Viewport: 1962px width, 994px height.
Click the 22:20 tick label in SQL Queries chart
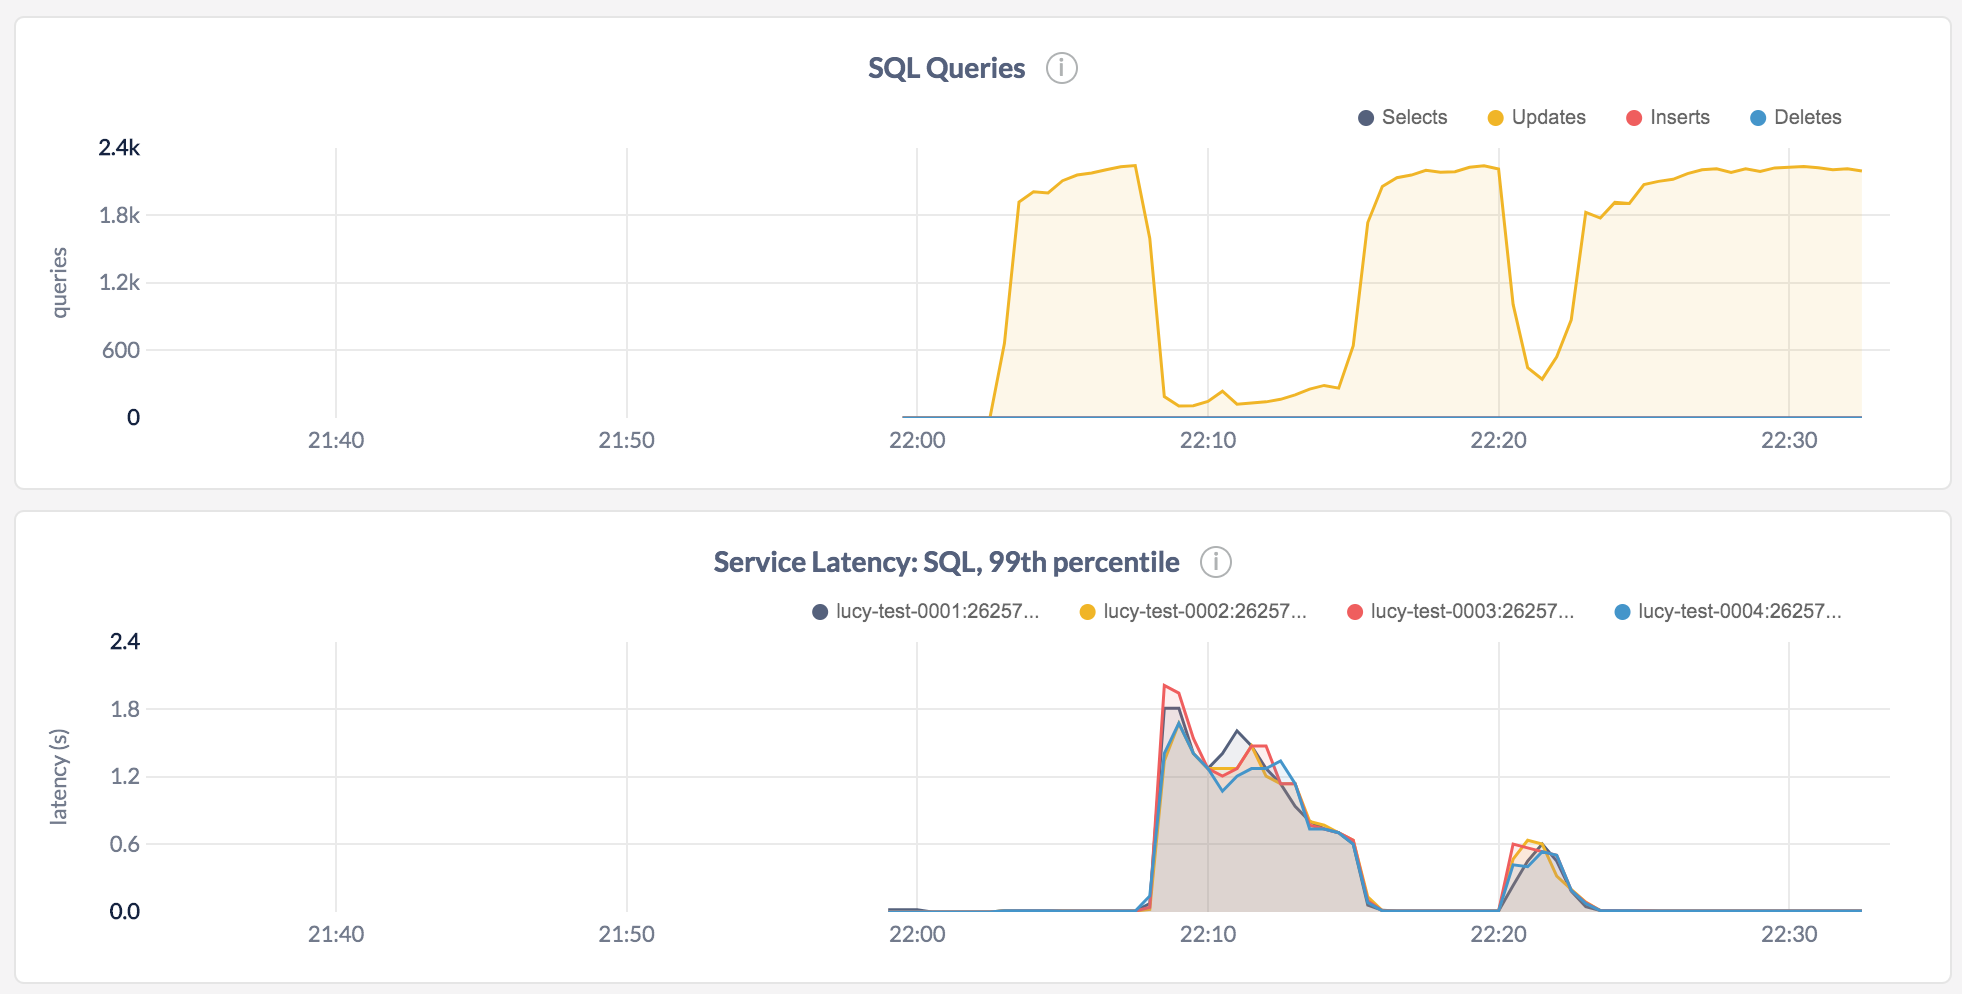coord(1498,440)
